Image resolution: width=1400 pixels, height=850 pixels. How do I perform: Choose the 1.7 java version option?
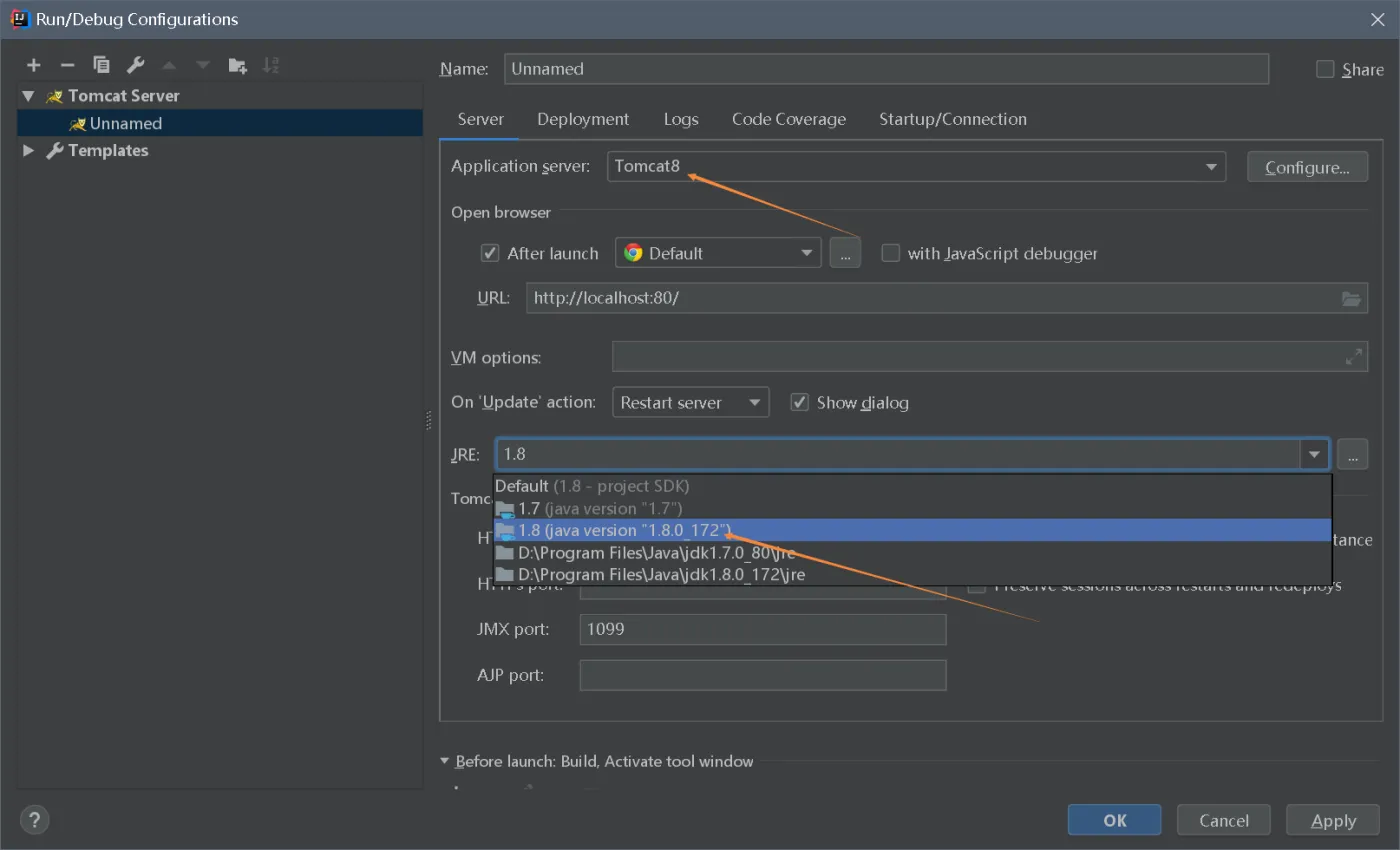click(x=913, y=508)
